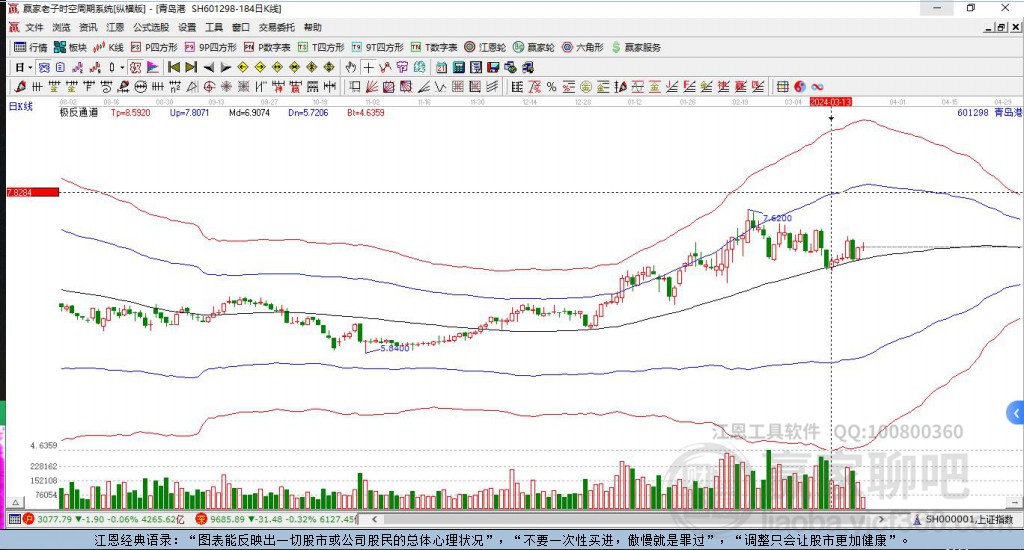The height and width of the screenshot is (550, 1024).
Task: Click the blue side panel expand arrow
Action: point(1016,413)
